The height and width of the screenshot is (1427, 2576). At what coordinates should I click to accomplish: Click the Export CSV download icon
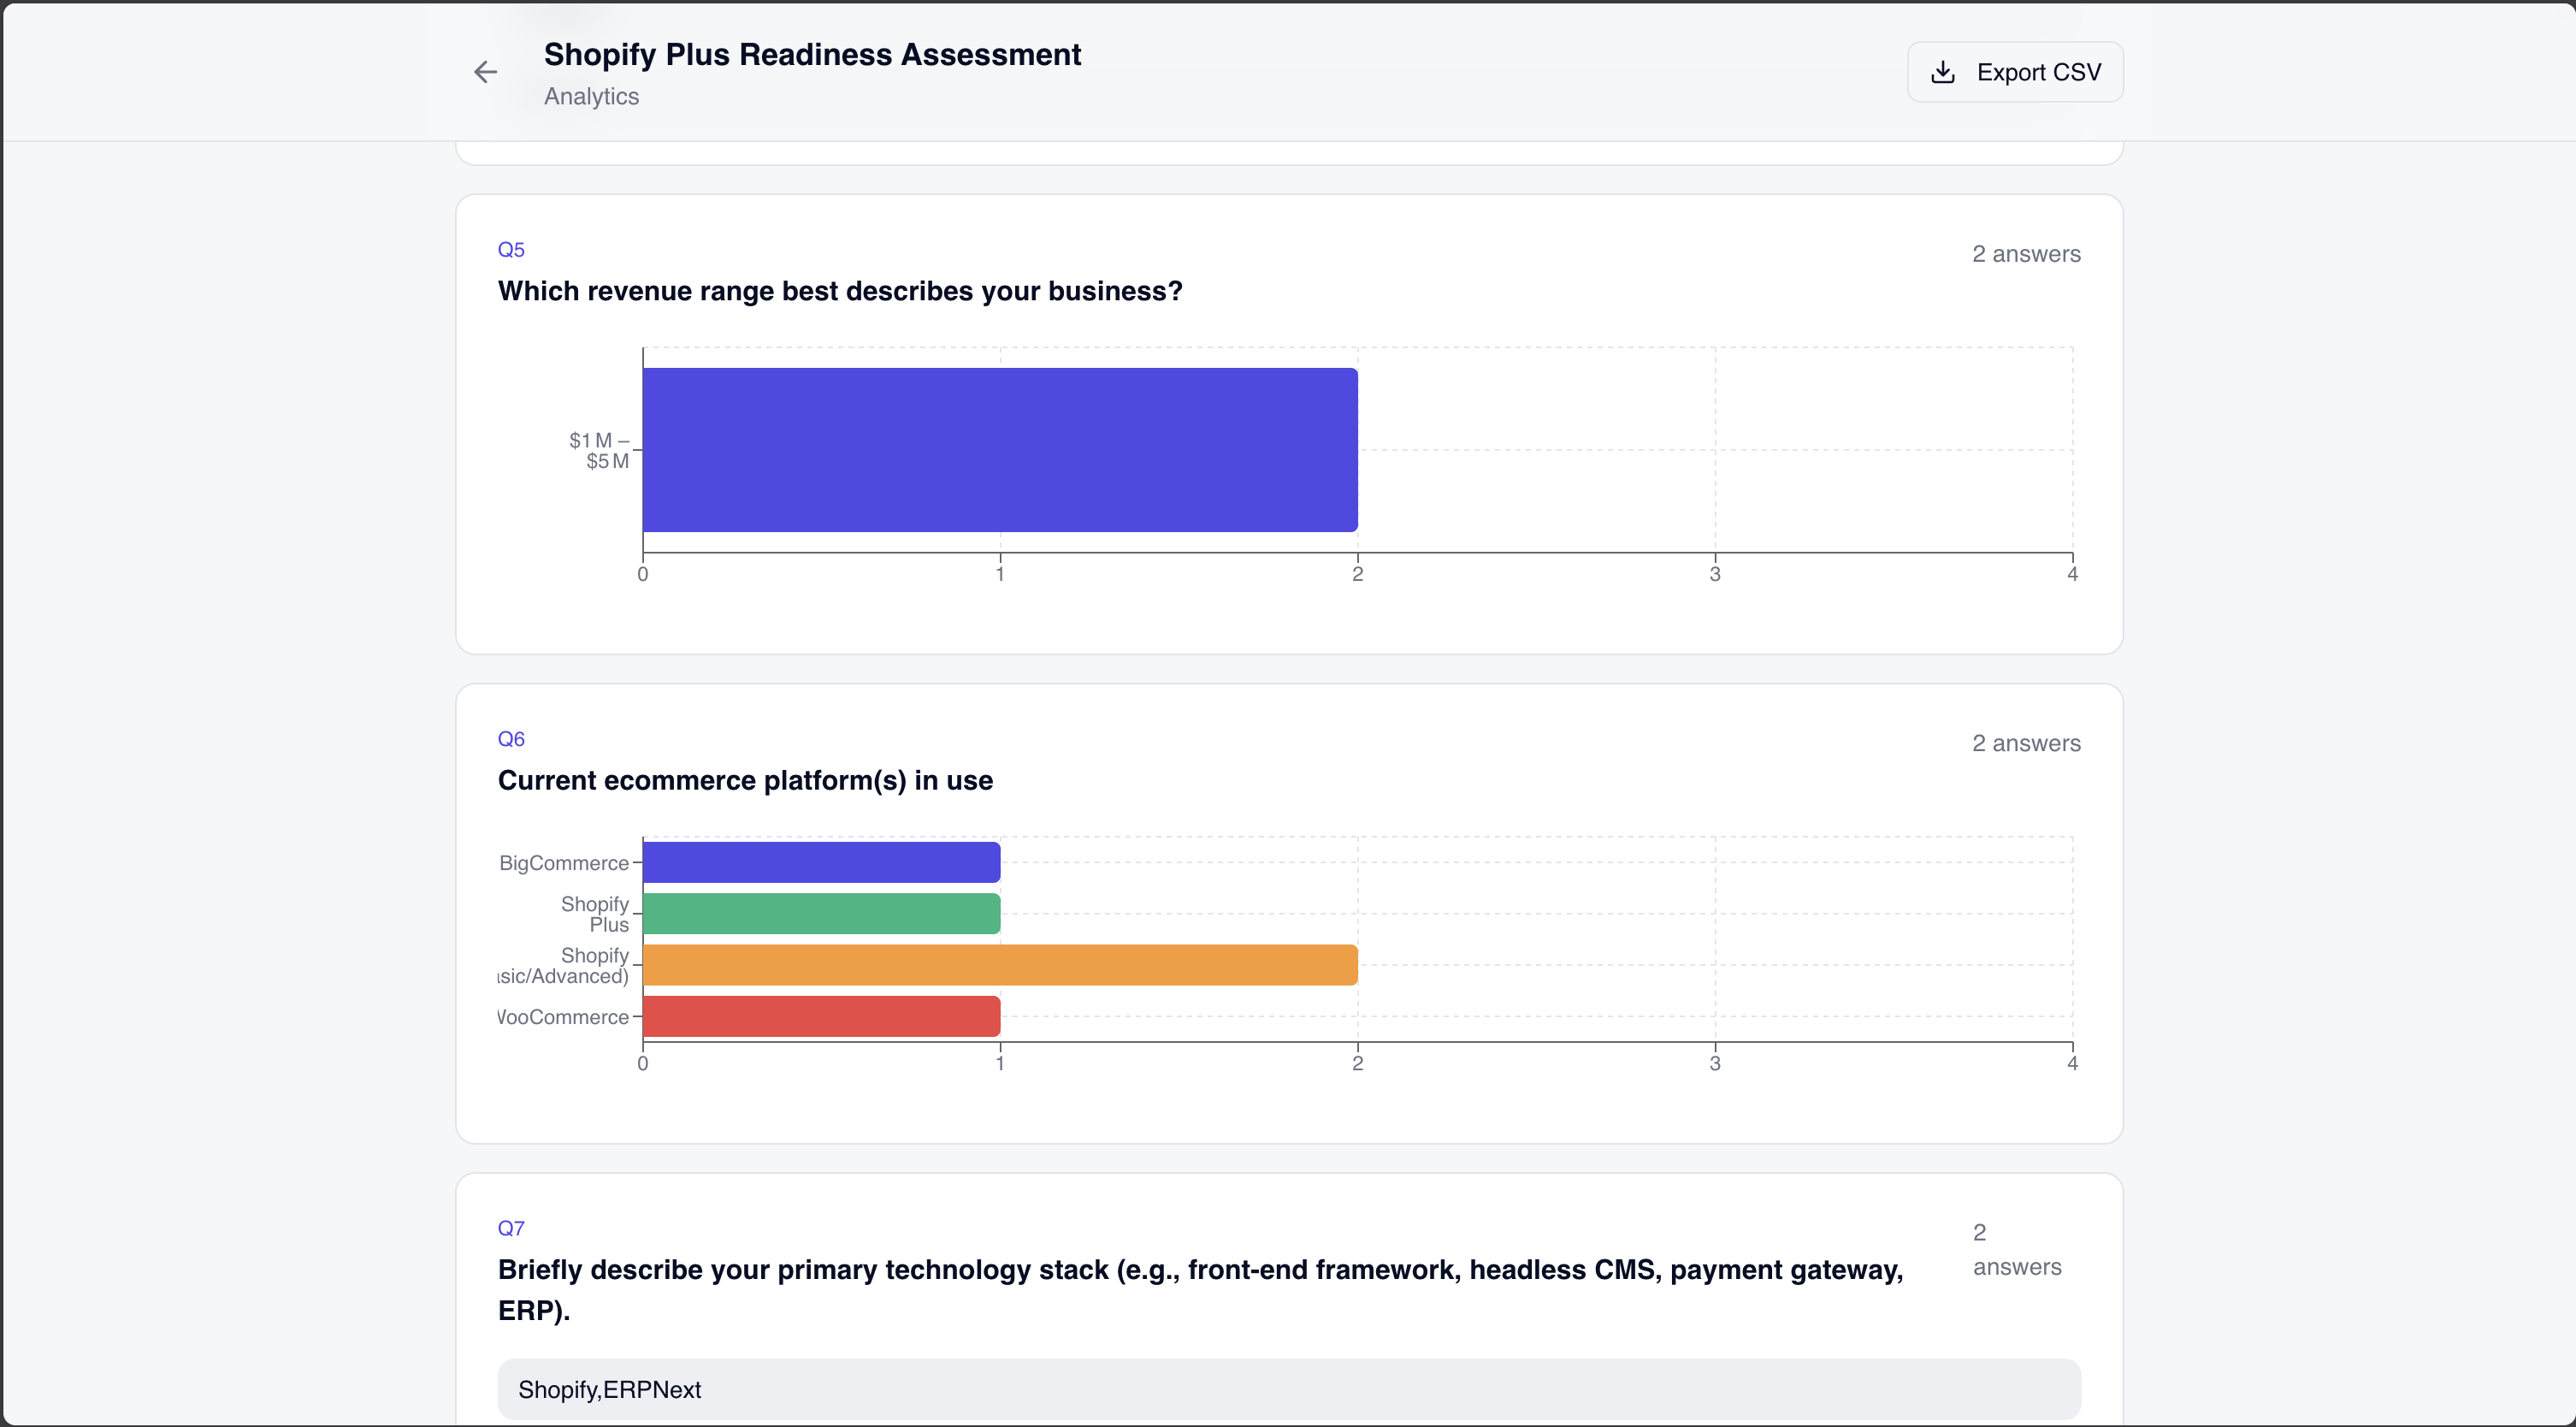1942,72
